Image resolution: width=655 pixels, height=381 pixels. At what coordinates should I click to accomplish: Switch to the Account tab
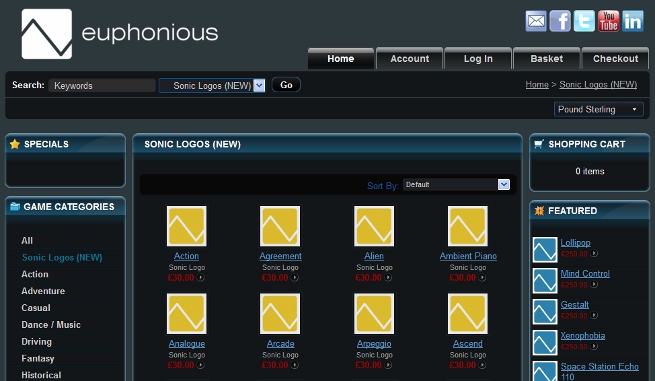pyautogui.click(x=409, y=58)
